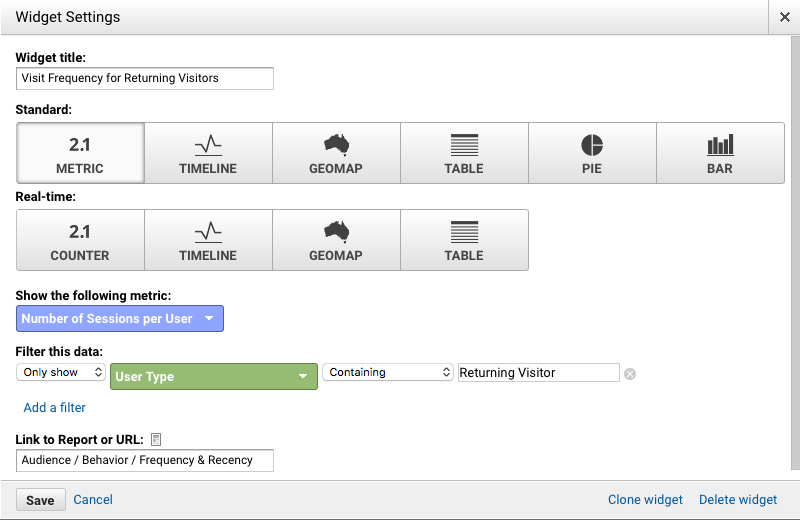Viewport: 800px width, 520px height.
Task: Choose the real-time TIMELINE widget
Action: [208, 240]
